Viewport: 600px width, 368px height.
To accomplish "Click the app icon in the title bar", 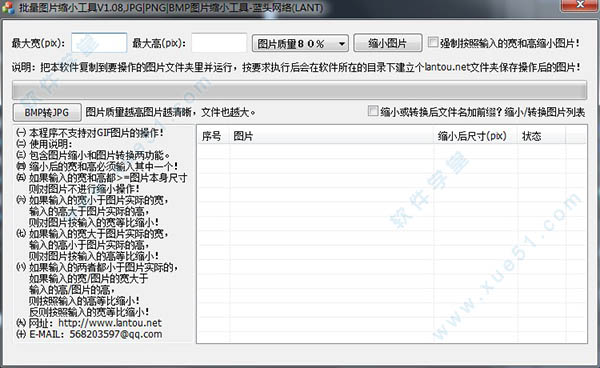I will (x=7, y=7).
